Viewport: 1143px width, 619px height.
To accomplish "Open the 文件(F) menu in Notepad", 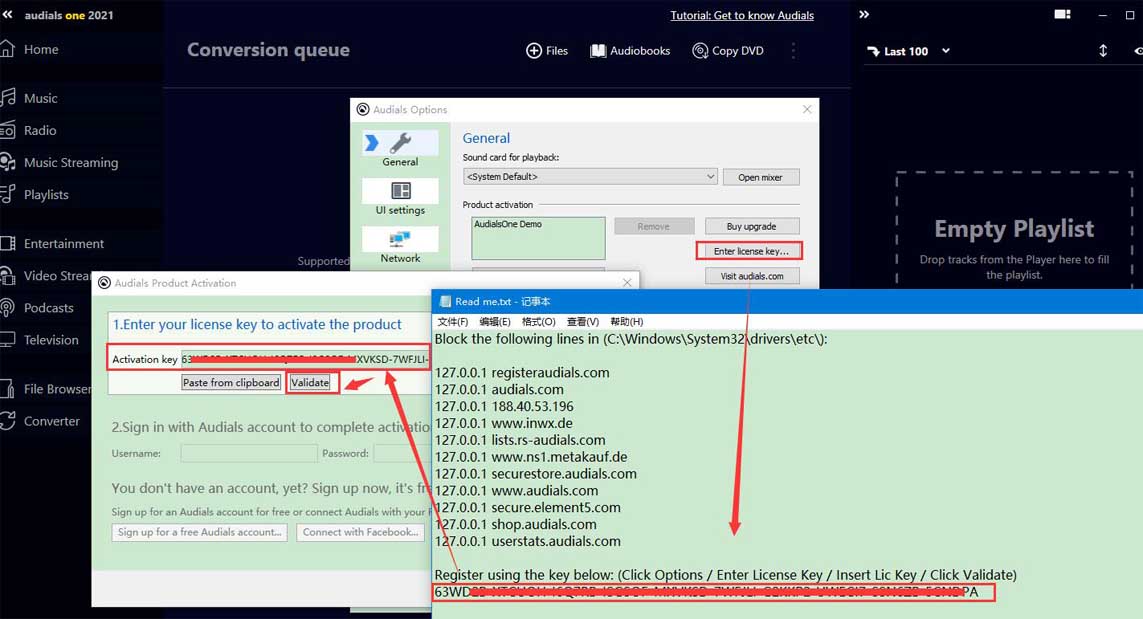I will point(453,322).
